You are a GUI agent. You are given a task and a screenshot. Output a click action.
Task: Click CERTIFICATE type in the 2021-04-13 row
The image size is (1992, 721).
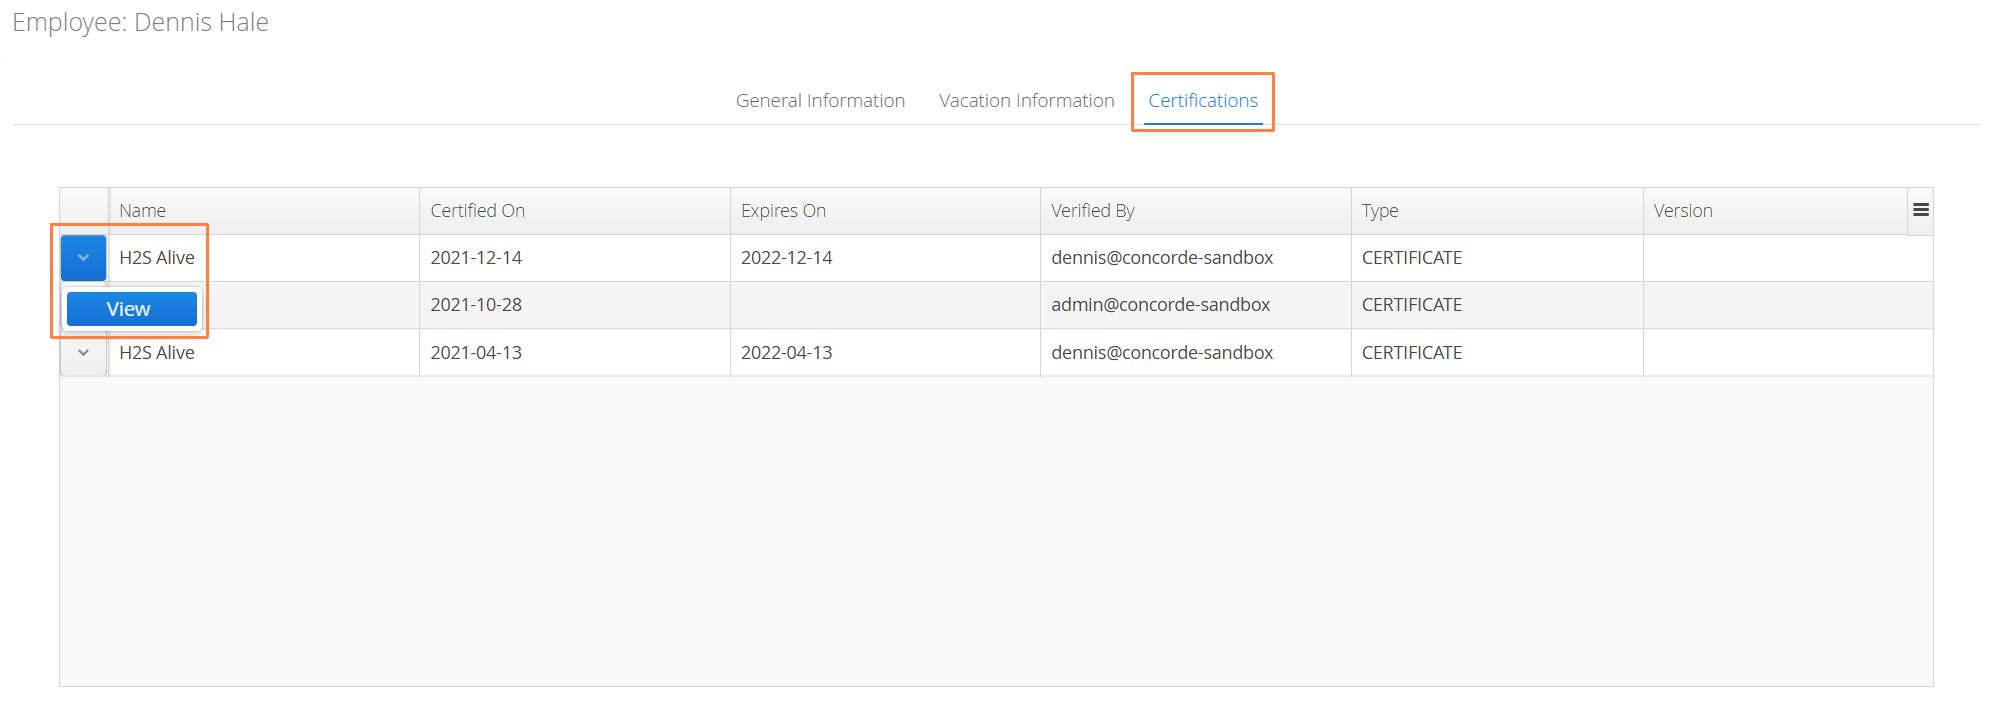pyautogui.click(x=1412, y=353)
